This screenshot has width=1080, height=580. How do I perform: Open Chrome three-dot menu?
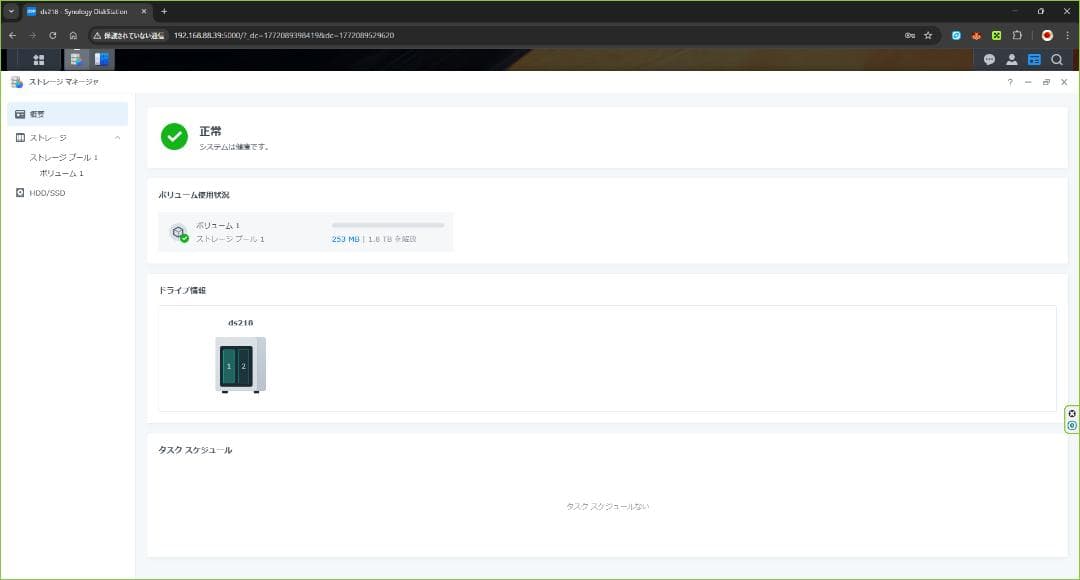point(1068,35)
